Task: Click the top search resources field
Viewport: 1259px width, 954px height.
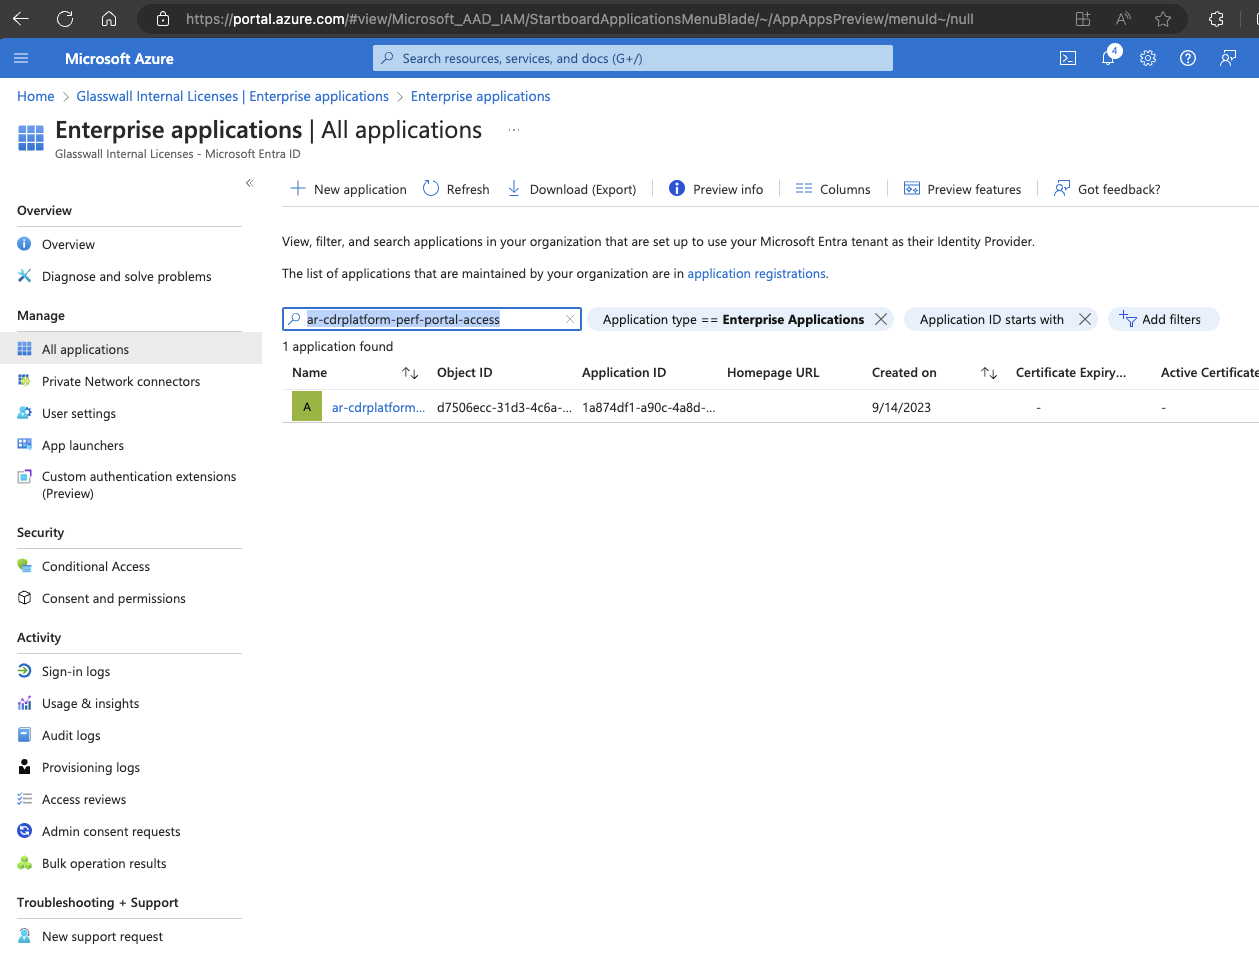Action: [x=633, y=58]
